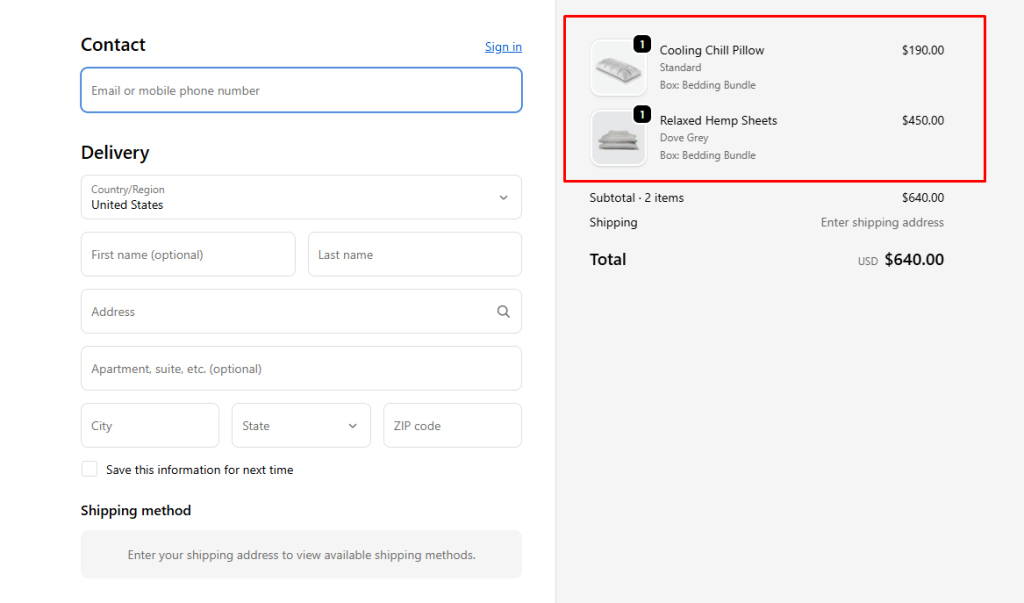Click the Relaxed Hemp Sheets thumbnail image
Viewport: 1024px width, 603px height.
tap(617, 139)
